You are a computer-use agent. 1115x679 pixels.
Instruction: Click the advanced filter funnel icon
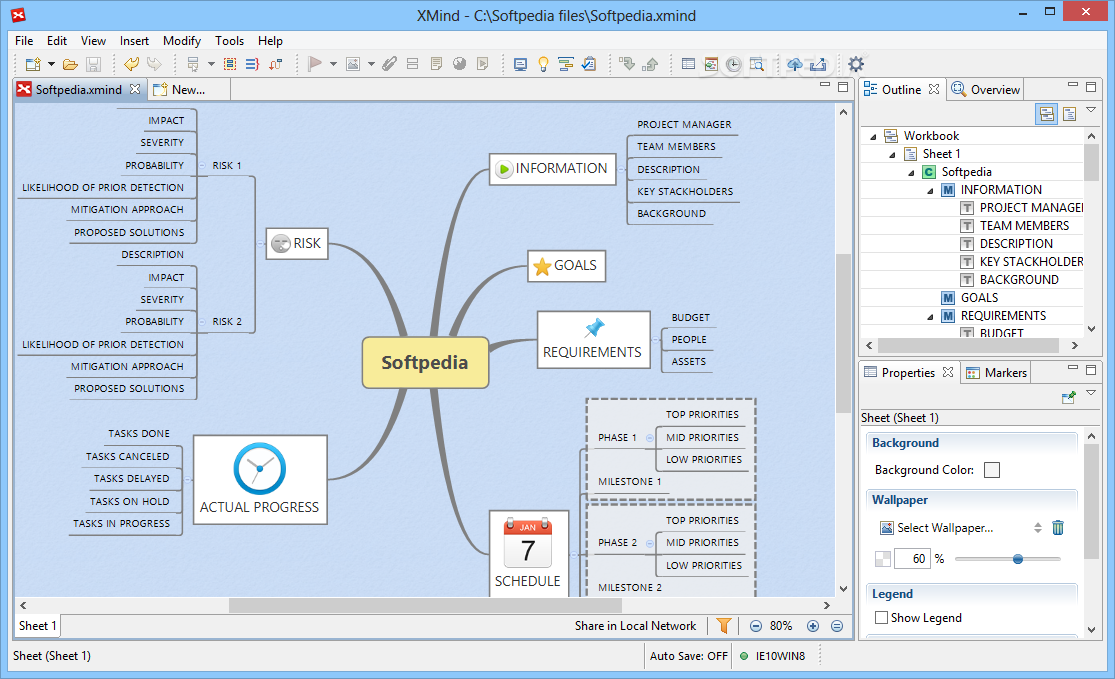pyautogui.click(x=724, y=626)
